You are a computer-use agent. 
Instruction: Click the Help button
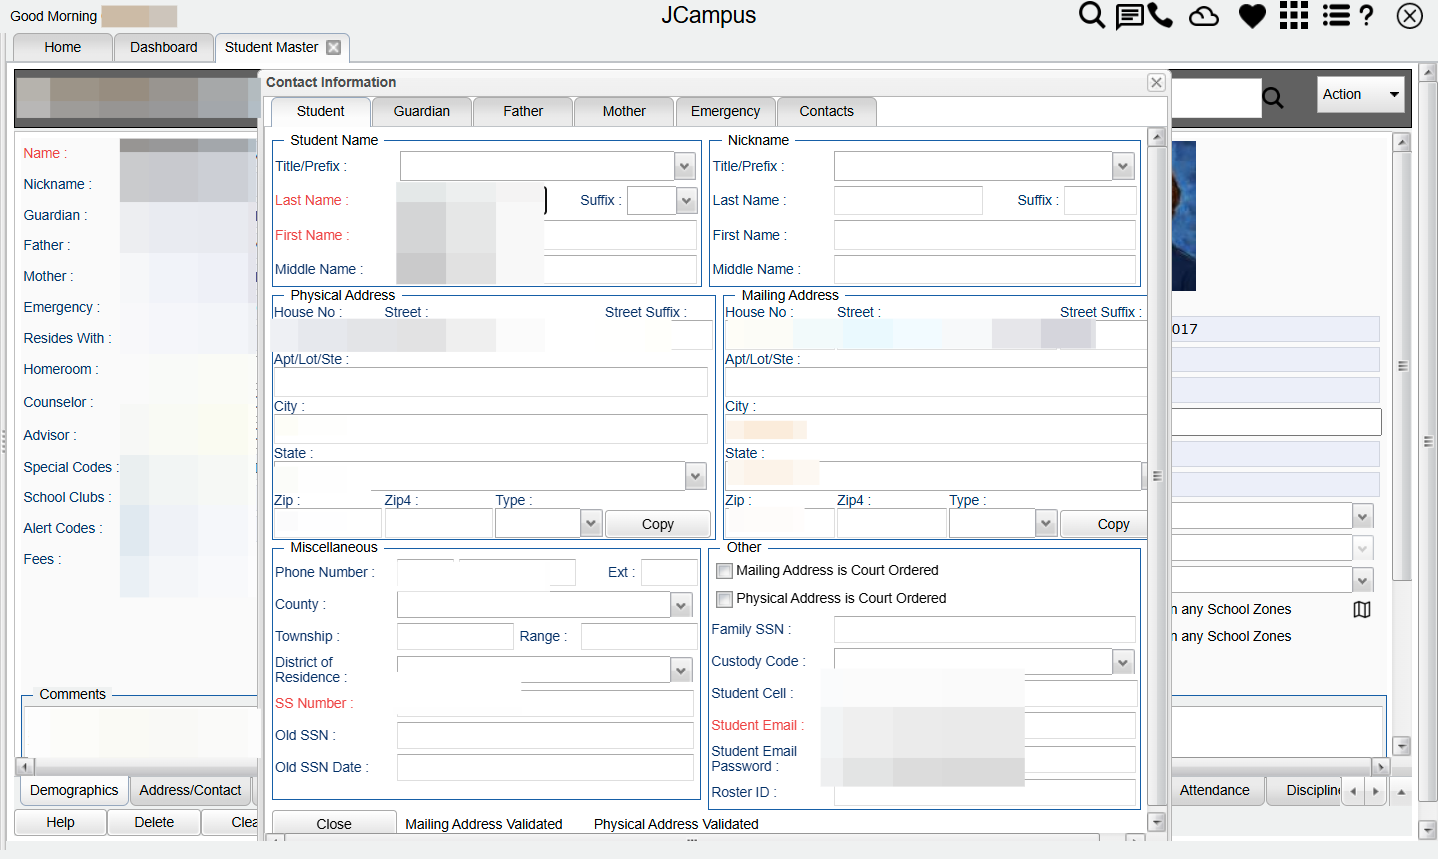[x=60, y=822]
